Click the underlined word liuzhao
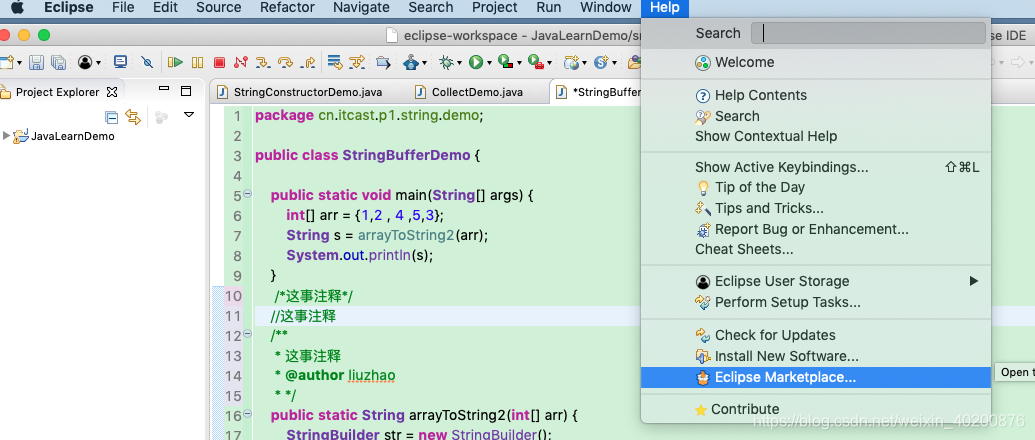Viewport: 1035px width, 440px height. [372, 376]
